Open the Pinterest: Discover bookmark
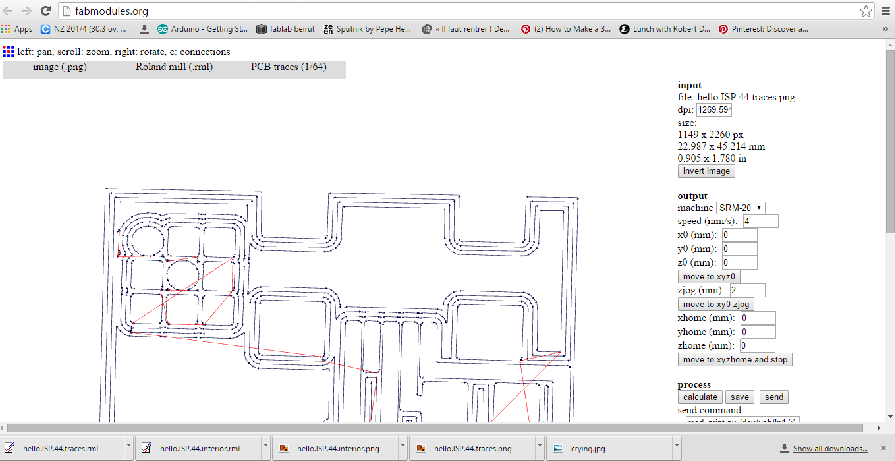This screenshot has width=895, height=461. pos(763,29)
